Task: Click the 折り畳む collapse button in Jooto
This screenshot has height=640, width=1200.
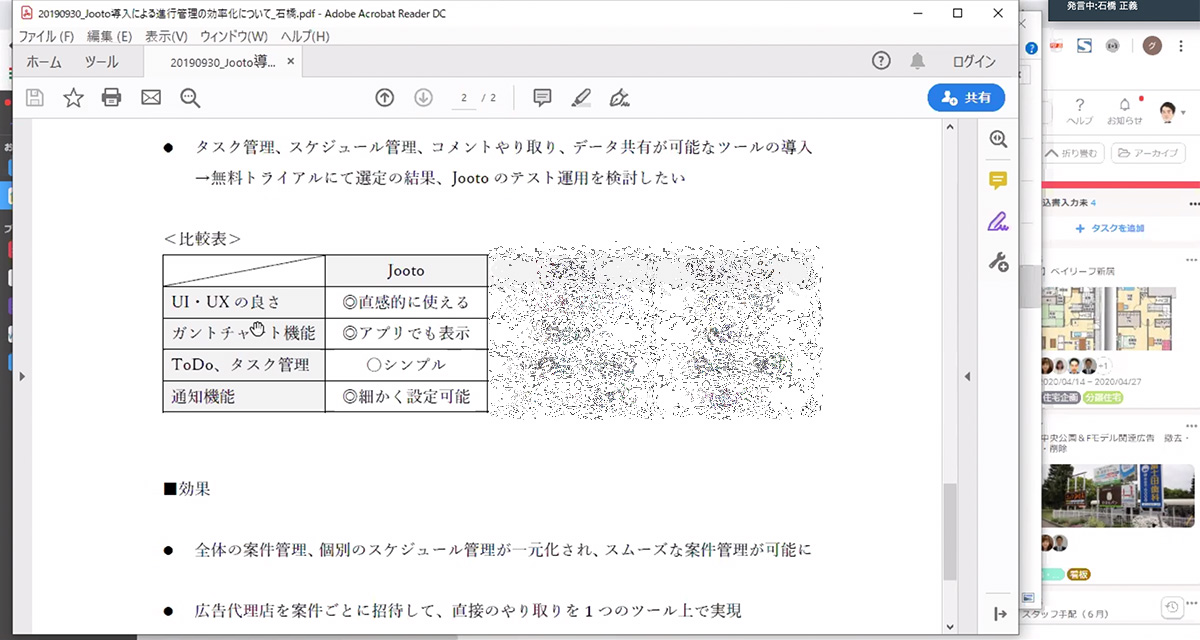Action: (x=1071, y=153)
